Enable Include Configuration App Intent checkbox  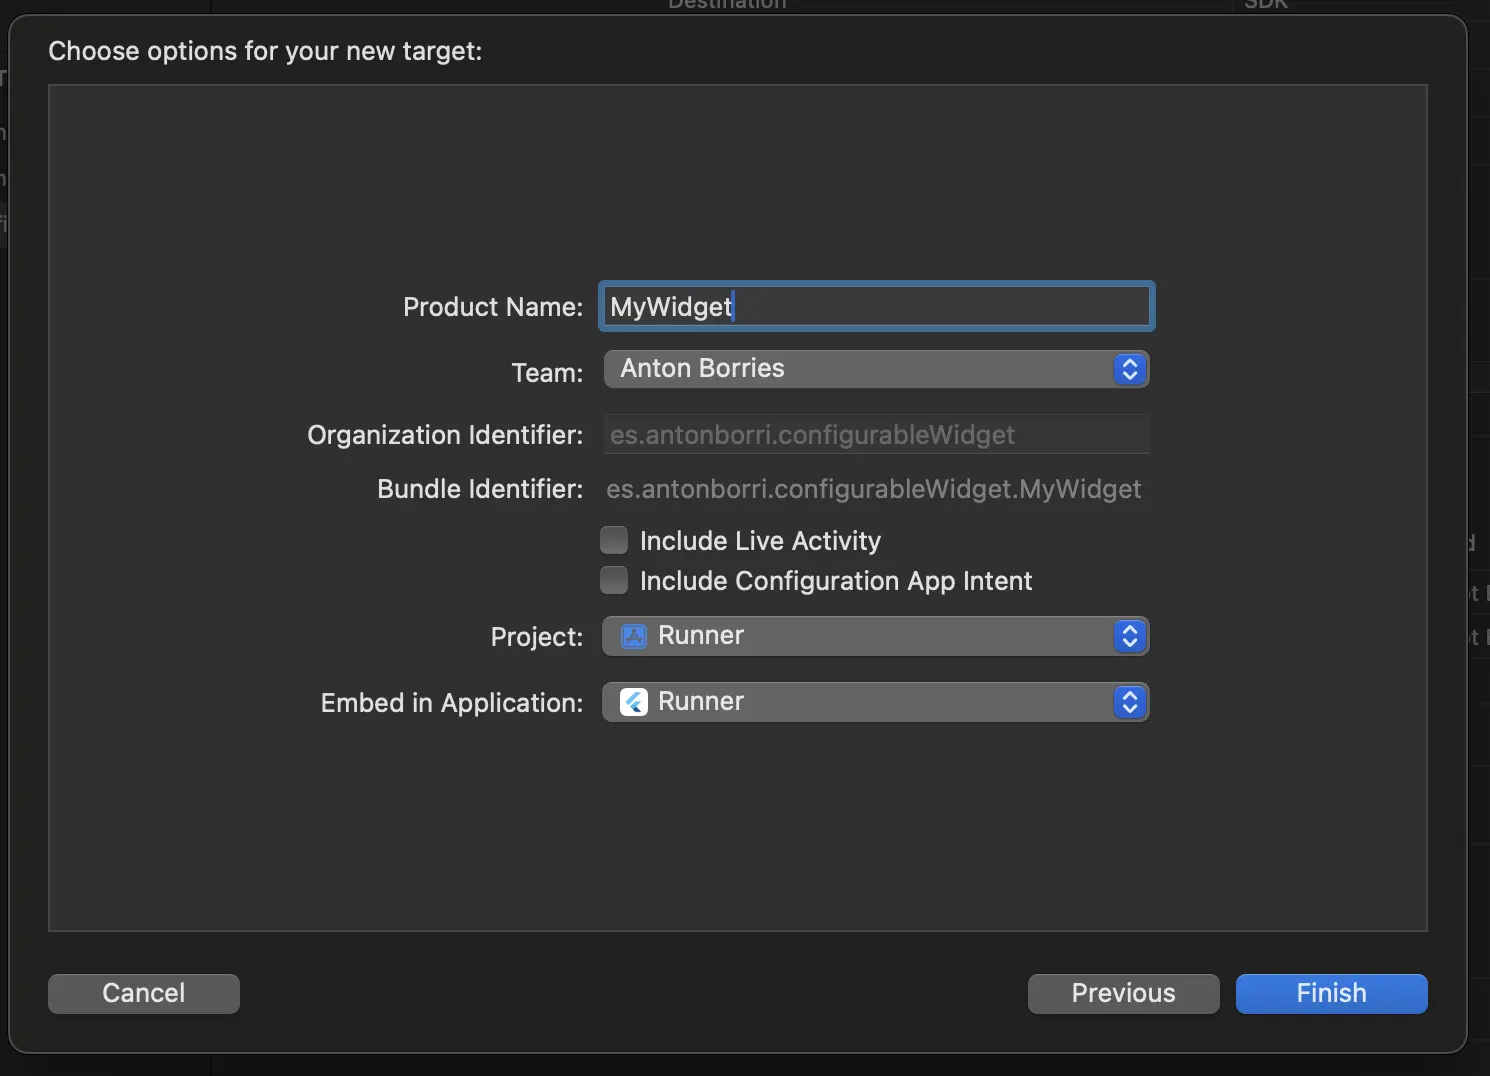(x=614, y=581)
